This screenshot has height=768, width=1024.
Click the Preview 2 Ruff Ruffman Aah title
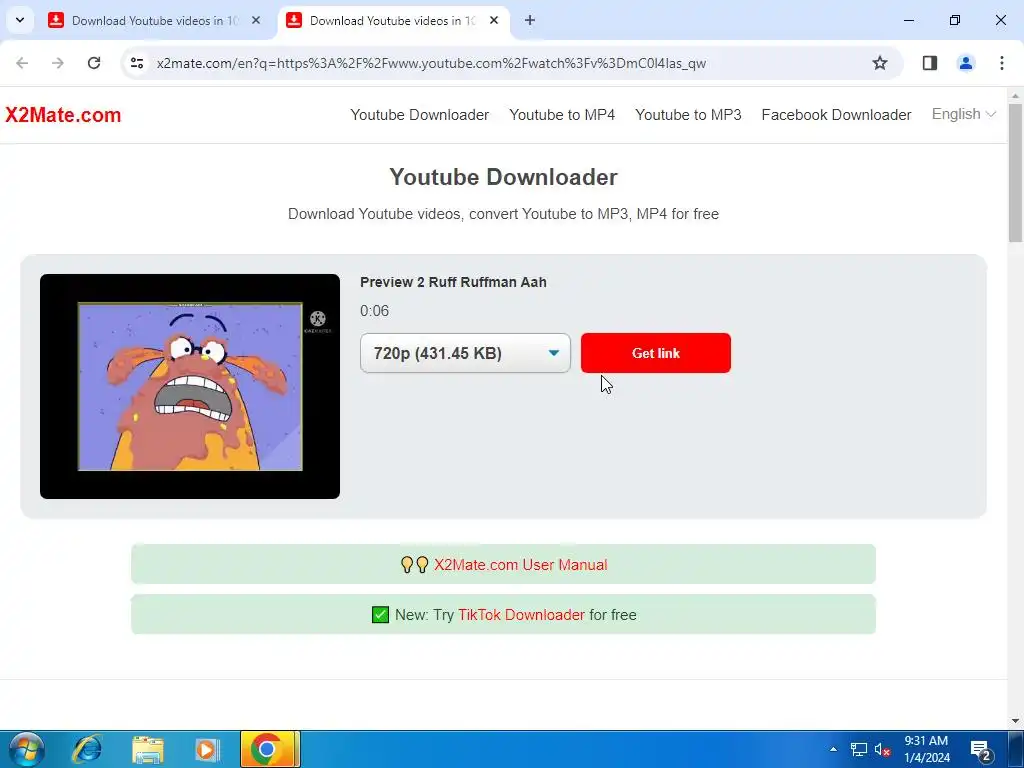(x=453, y=282)
